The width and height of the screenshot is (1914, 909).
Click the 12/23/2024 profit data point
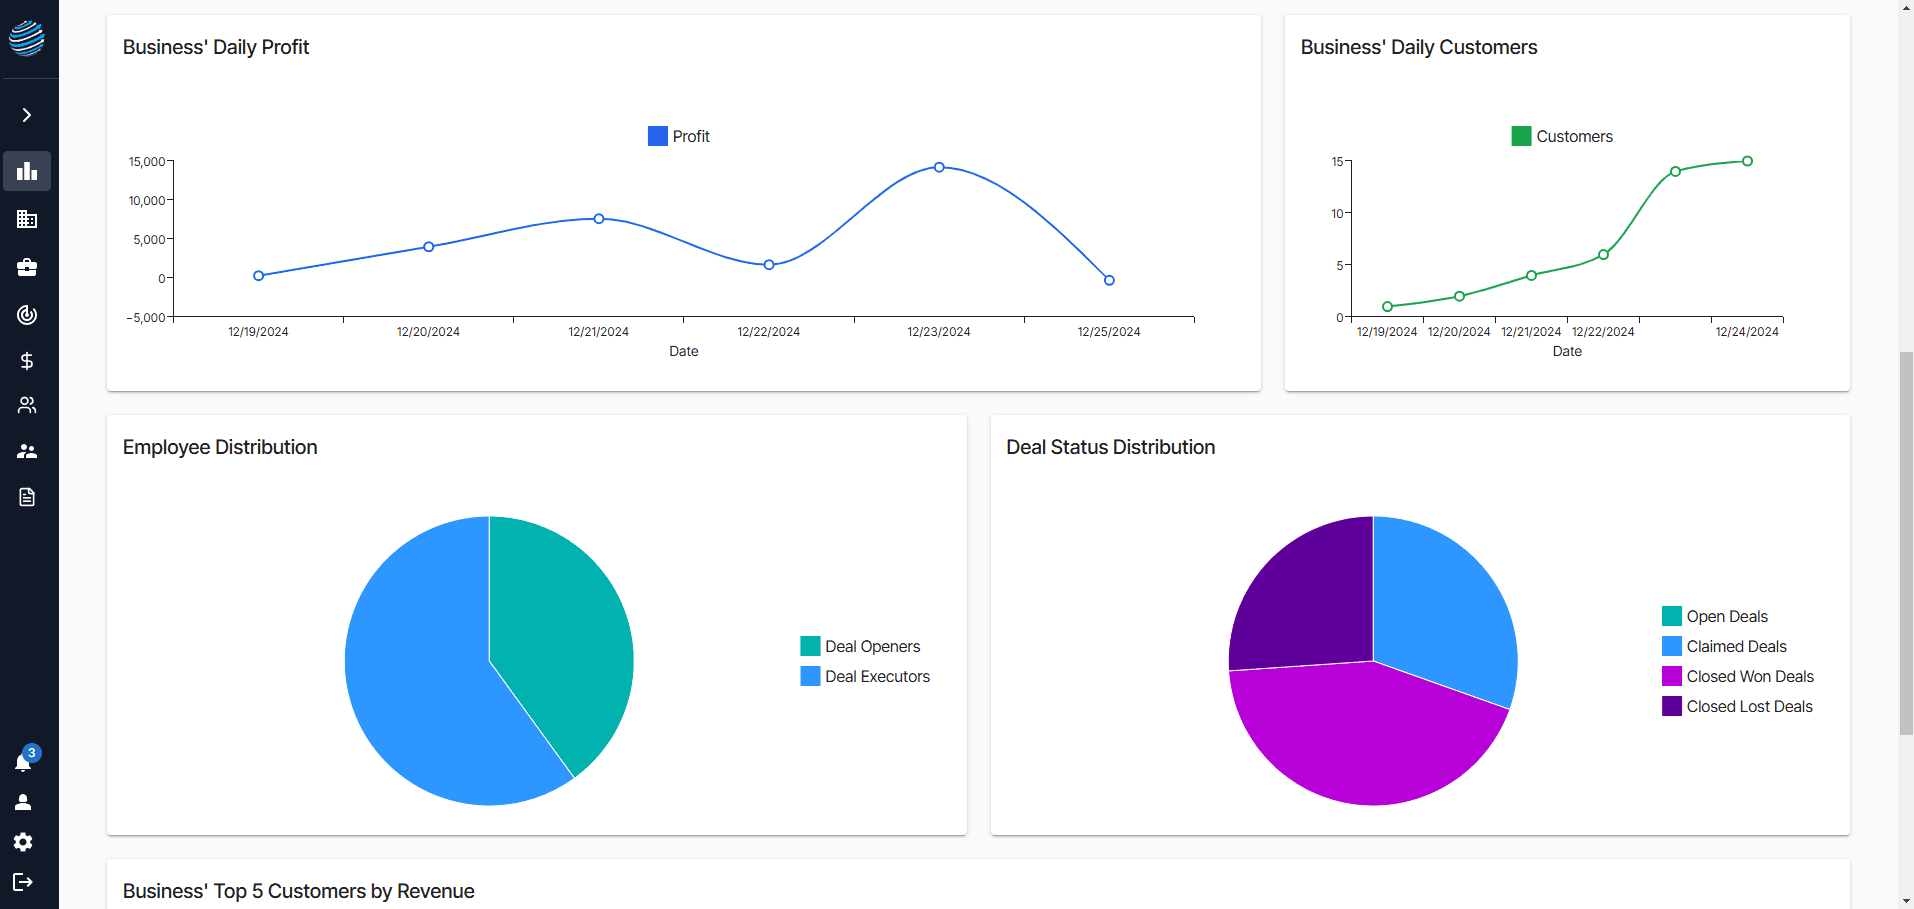click(939, 167)
